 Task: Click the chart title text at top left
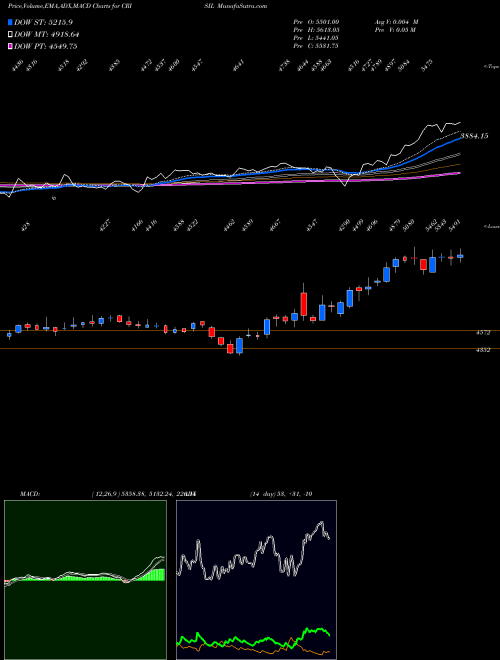point(70,6)
